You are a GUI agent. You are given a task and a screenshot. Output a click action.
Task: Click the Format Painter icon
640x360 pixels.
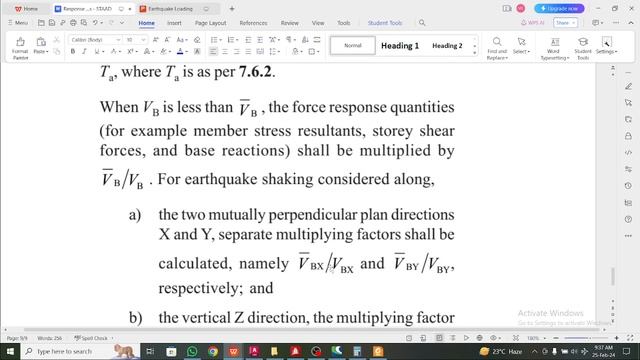[x=20, y=41]
